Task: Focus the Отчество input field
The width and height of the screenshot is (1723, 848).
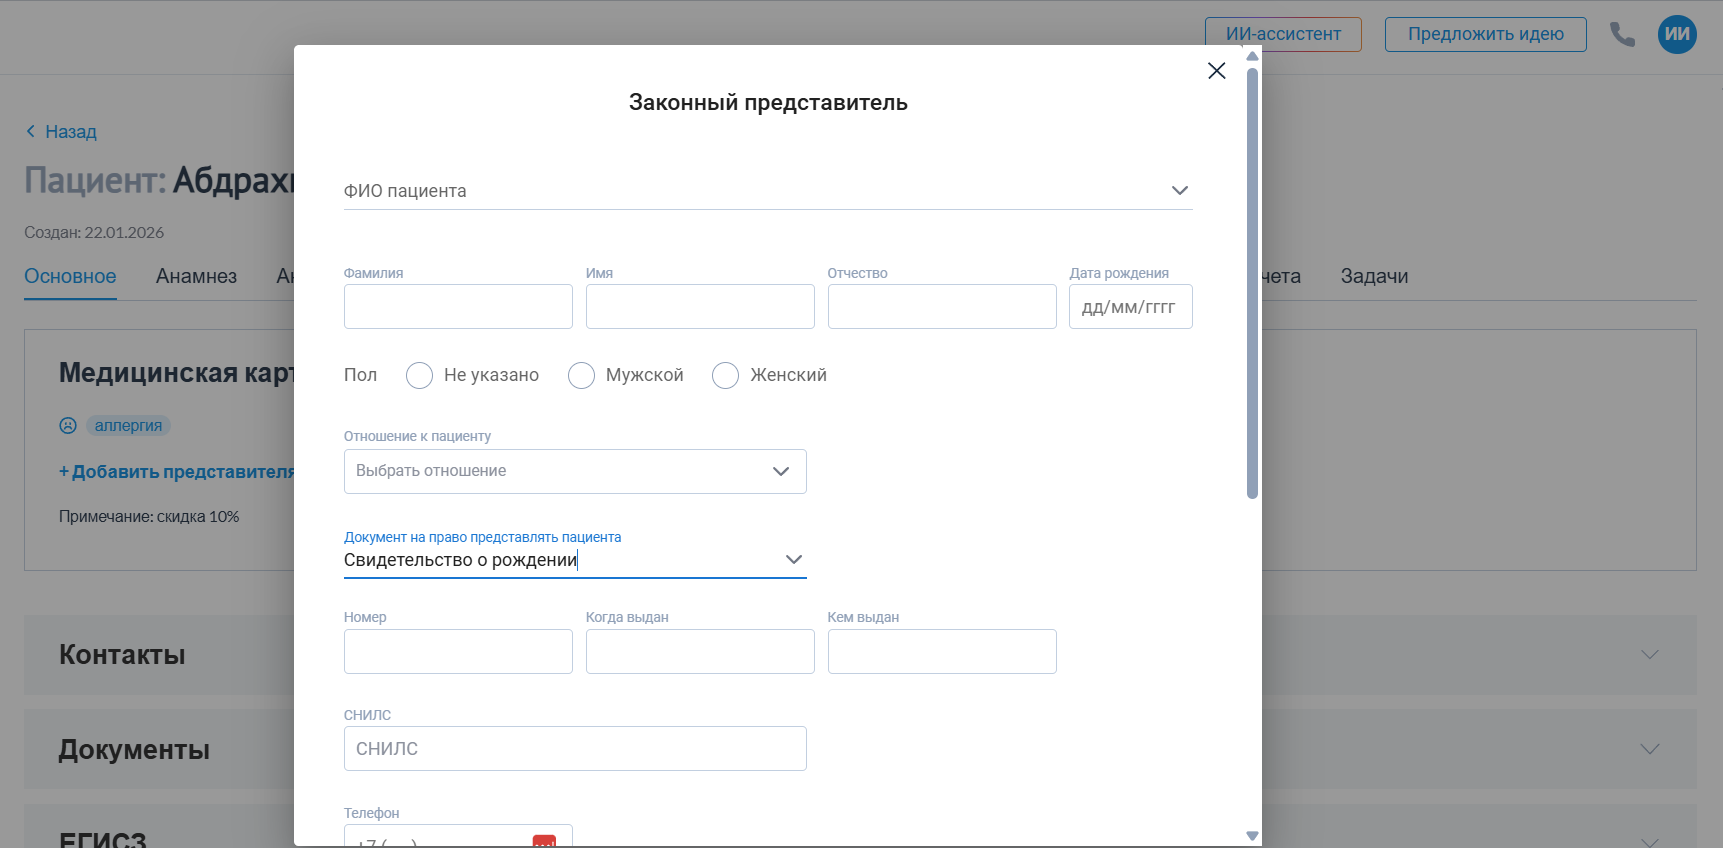Action: [x=942, y=306]
